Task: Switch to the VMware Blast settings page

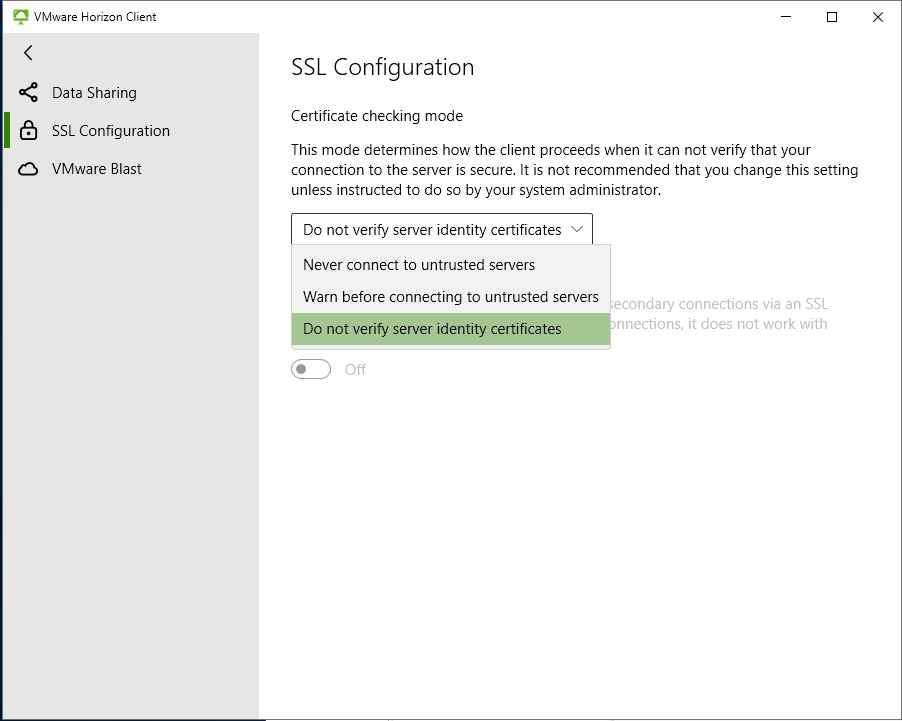Action: point(97,169)
